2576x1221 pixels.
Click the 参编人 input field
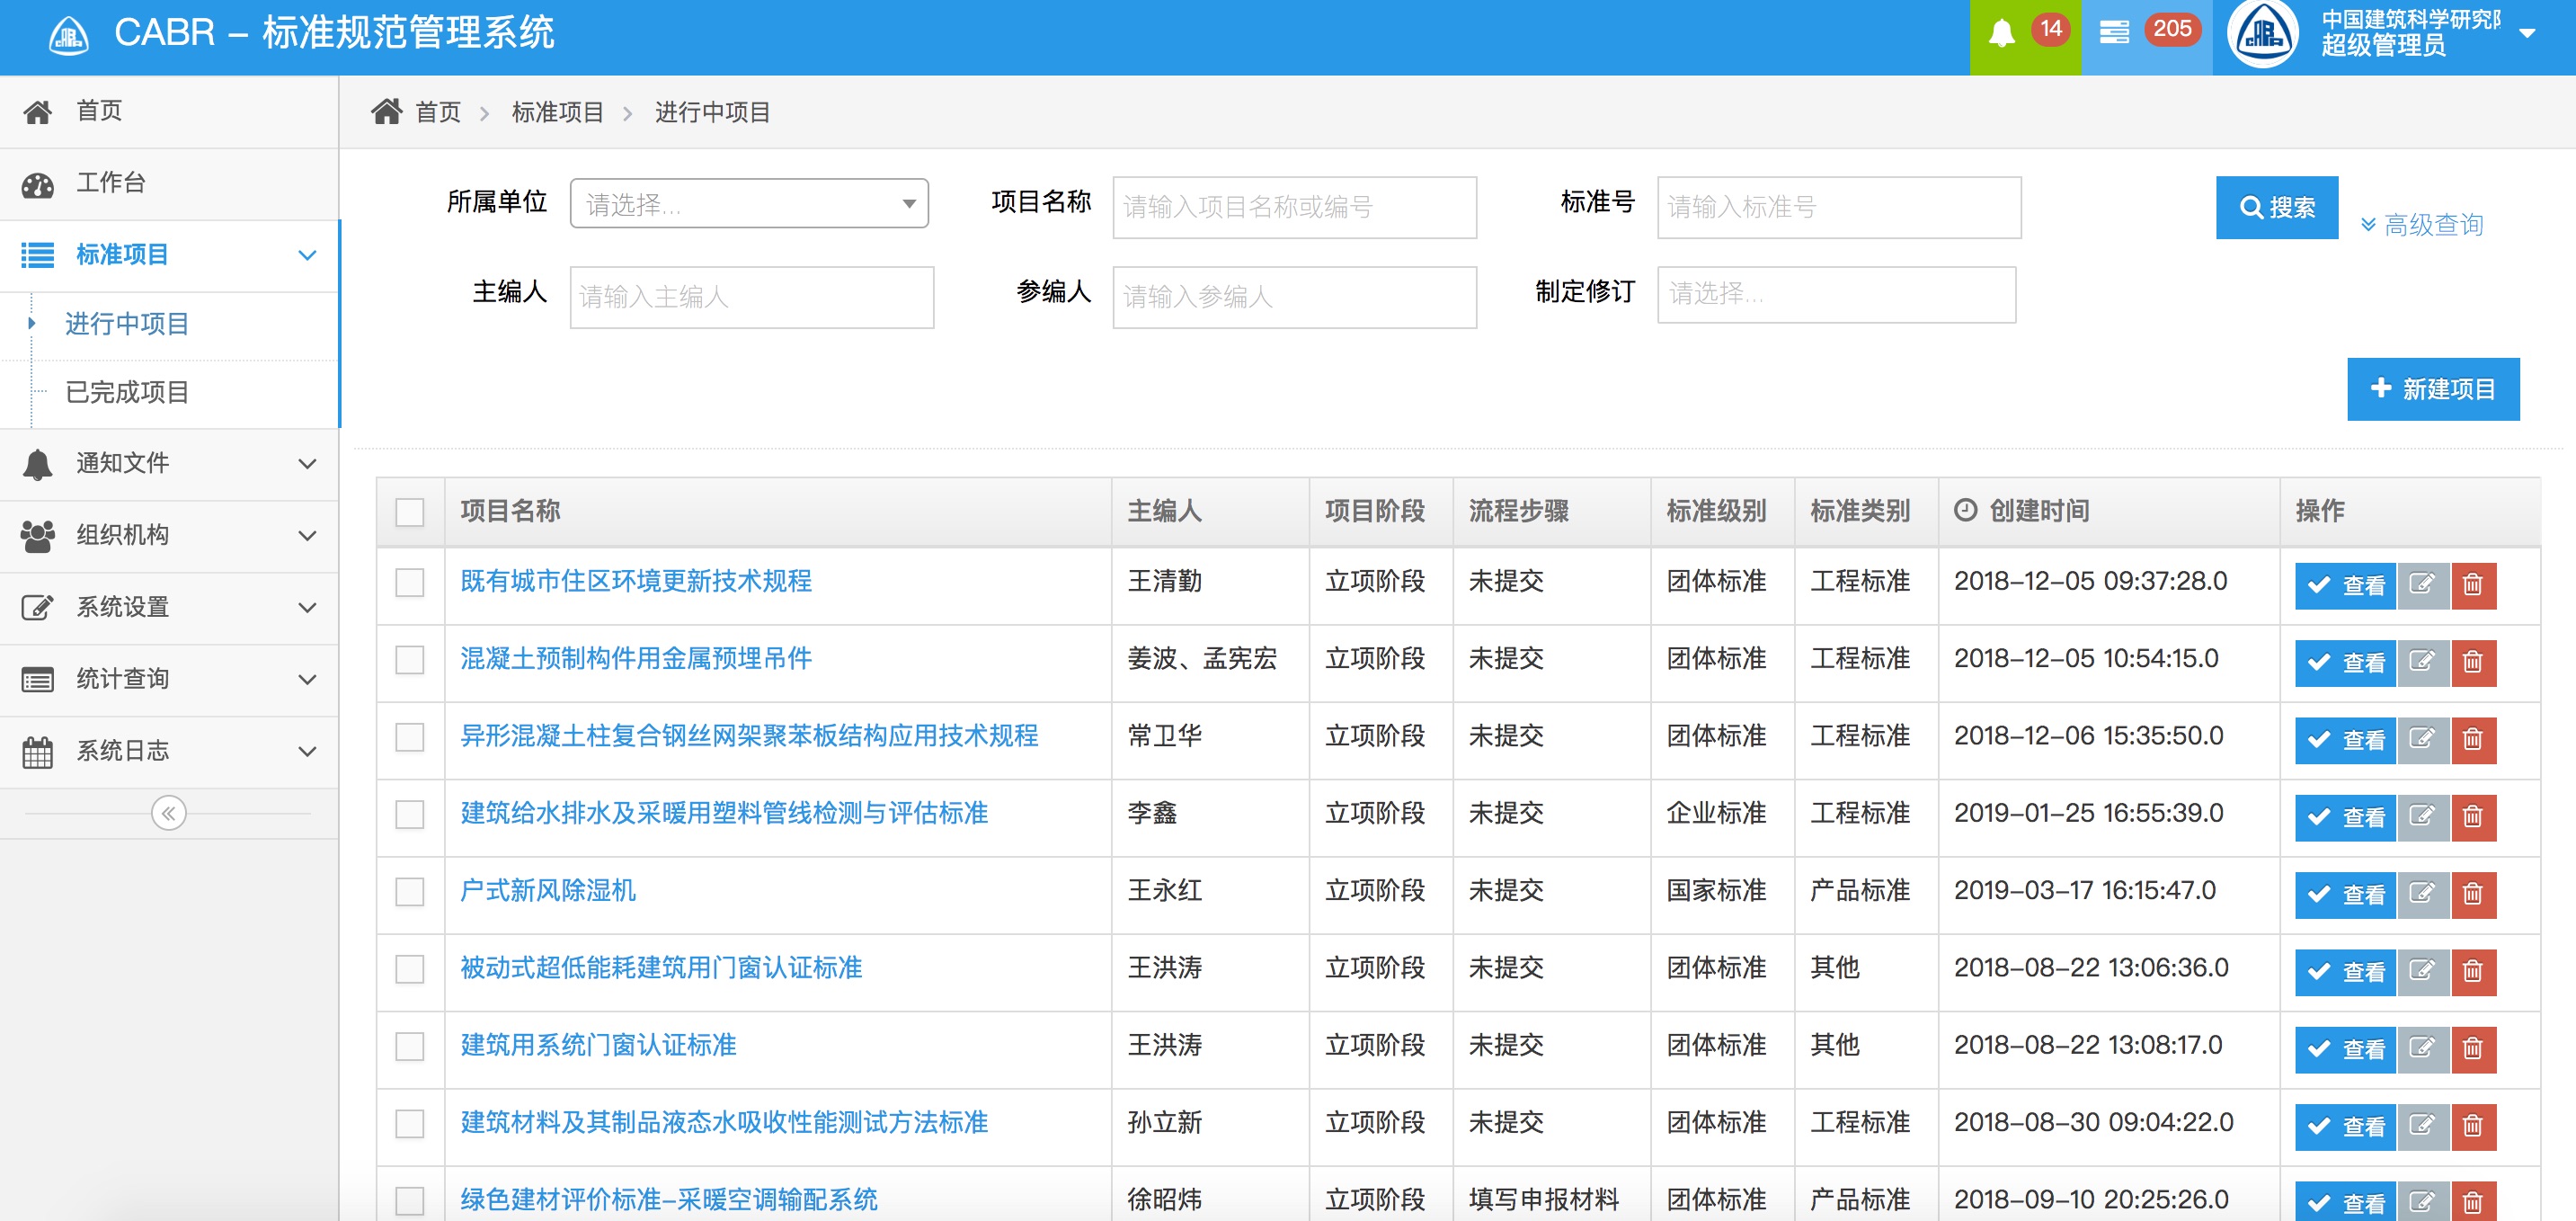(1294, 297)
